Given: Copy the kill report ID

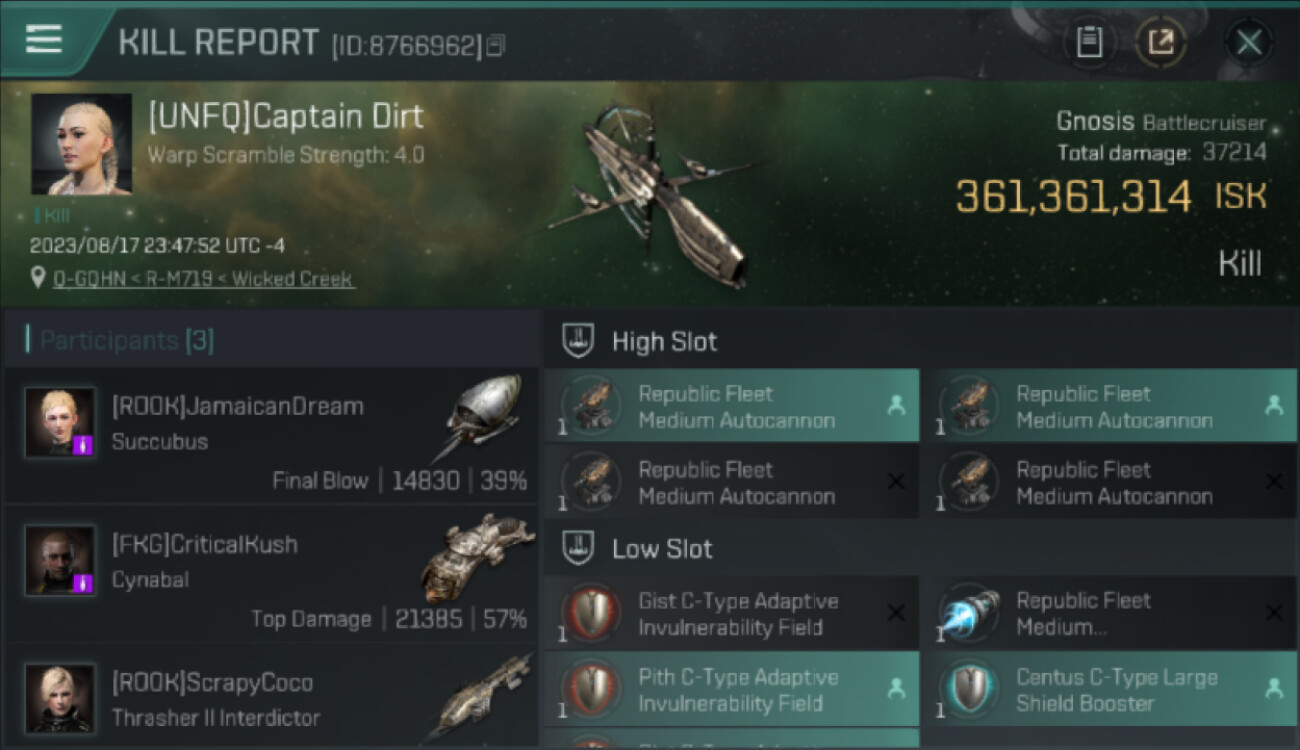Looking at the screenshot, I should tap(495, 45).
